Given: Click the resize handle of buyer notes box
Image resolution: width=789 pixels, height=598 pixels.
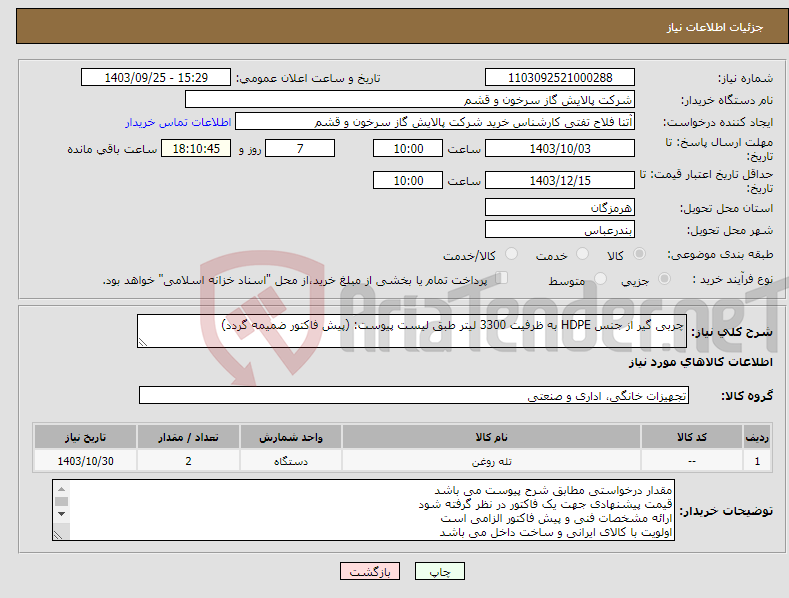Looking at the screenshot, I should [x=58, y=535].
